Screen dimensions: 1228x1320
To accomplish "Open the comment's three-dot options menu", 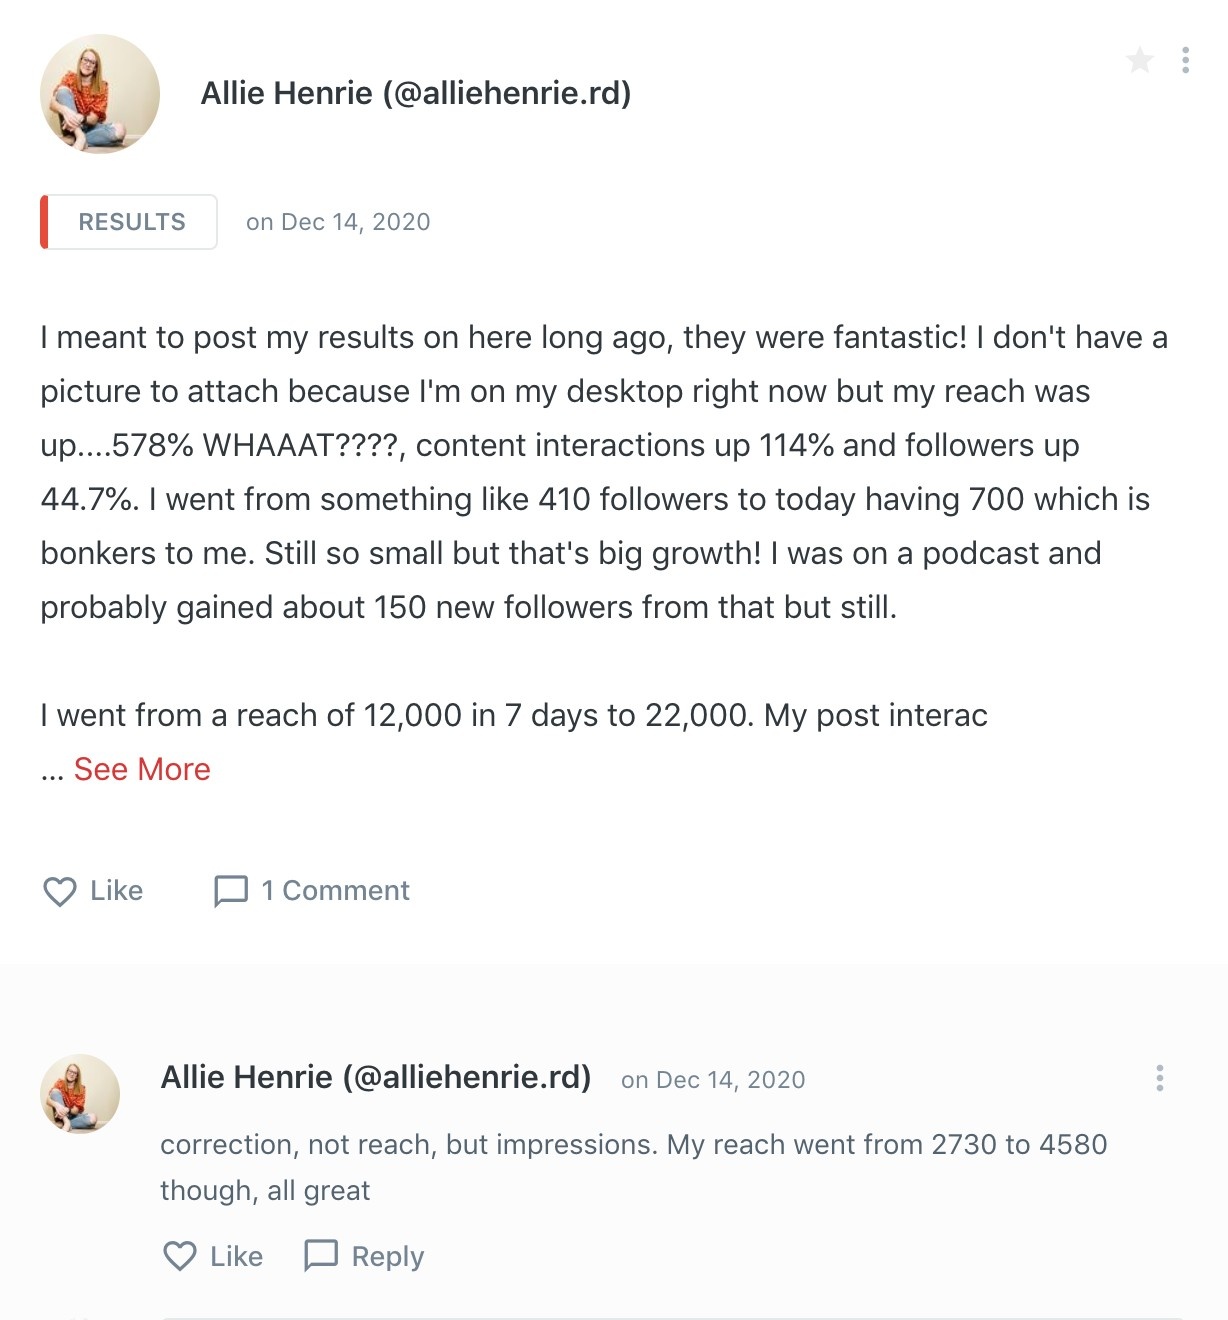I will click(1159, 1078).
